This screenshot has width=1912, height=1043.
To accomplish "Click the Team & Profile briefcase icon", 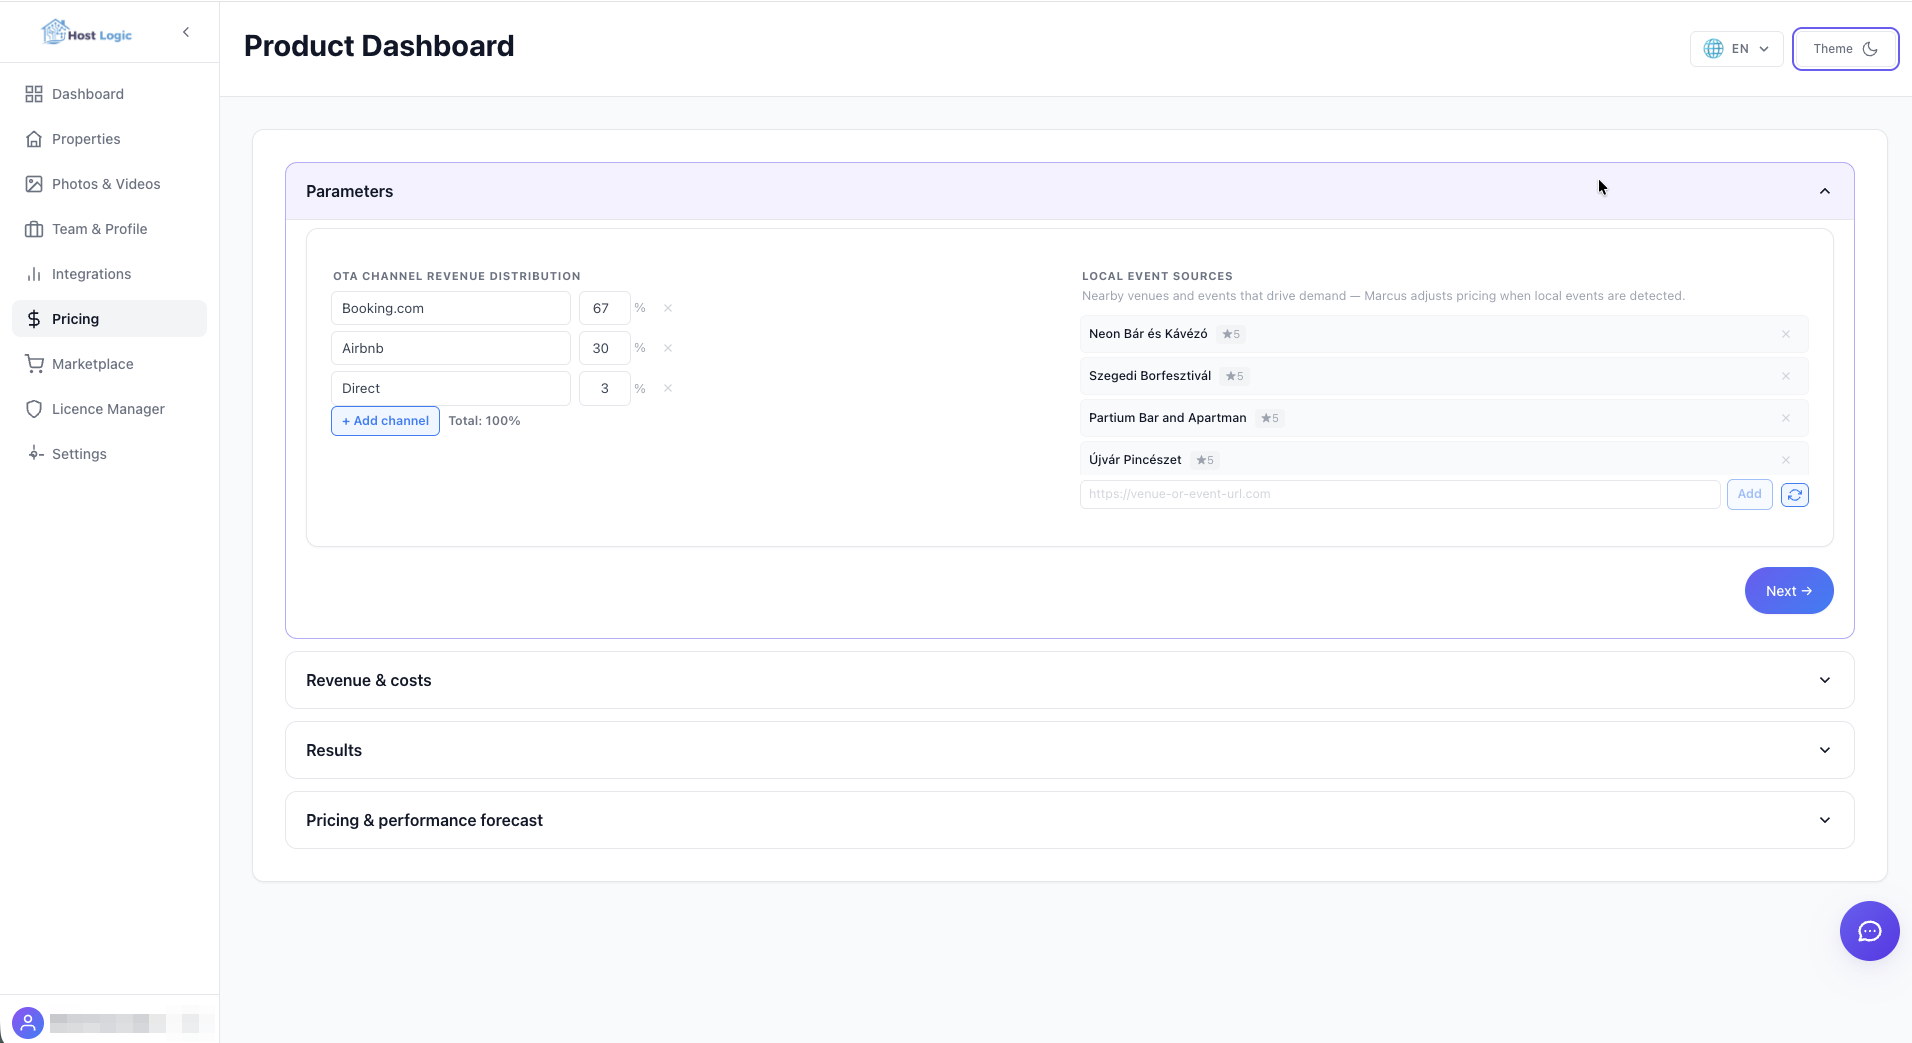I will pyautogui.click(x=34, y=229).
